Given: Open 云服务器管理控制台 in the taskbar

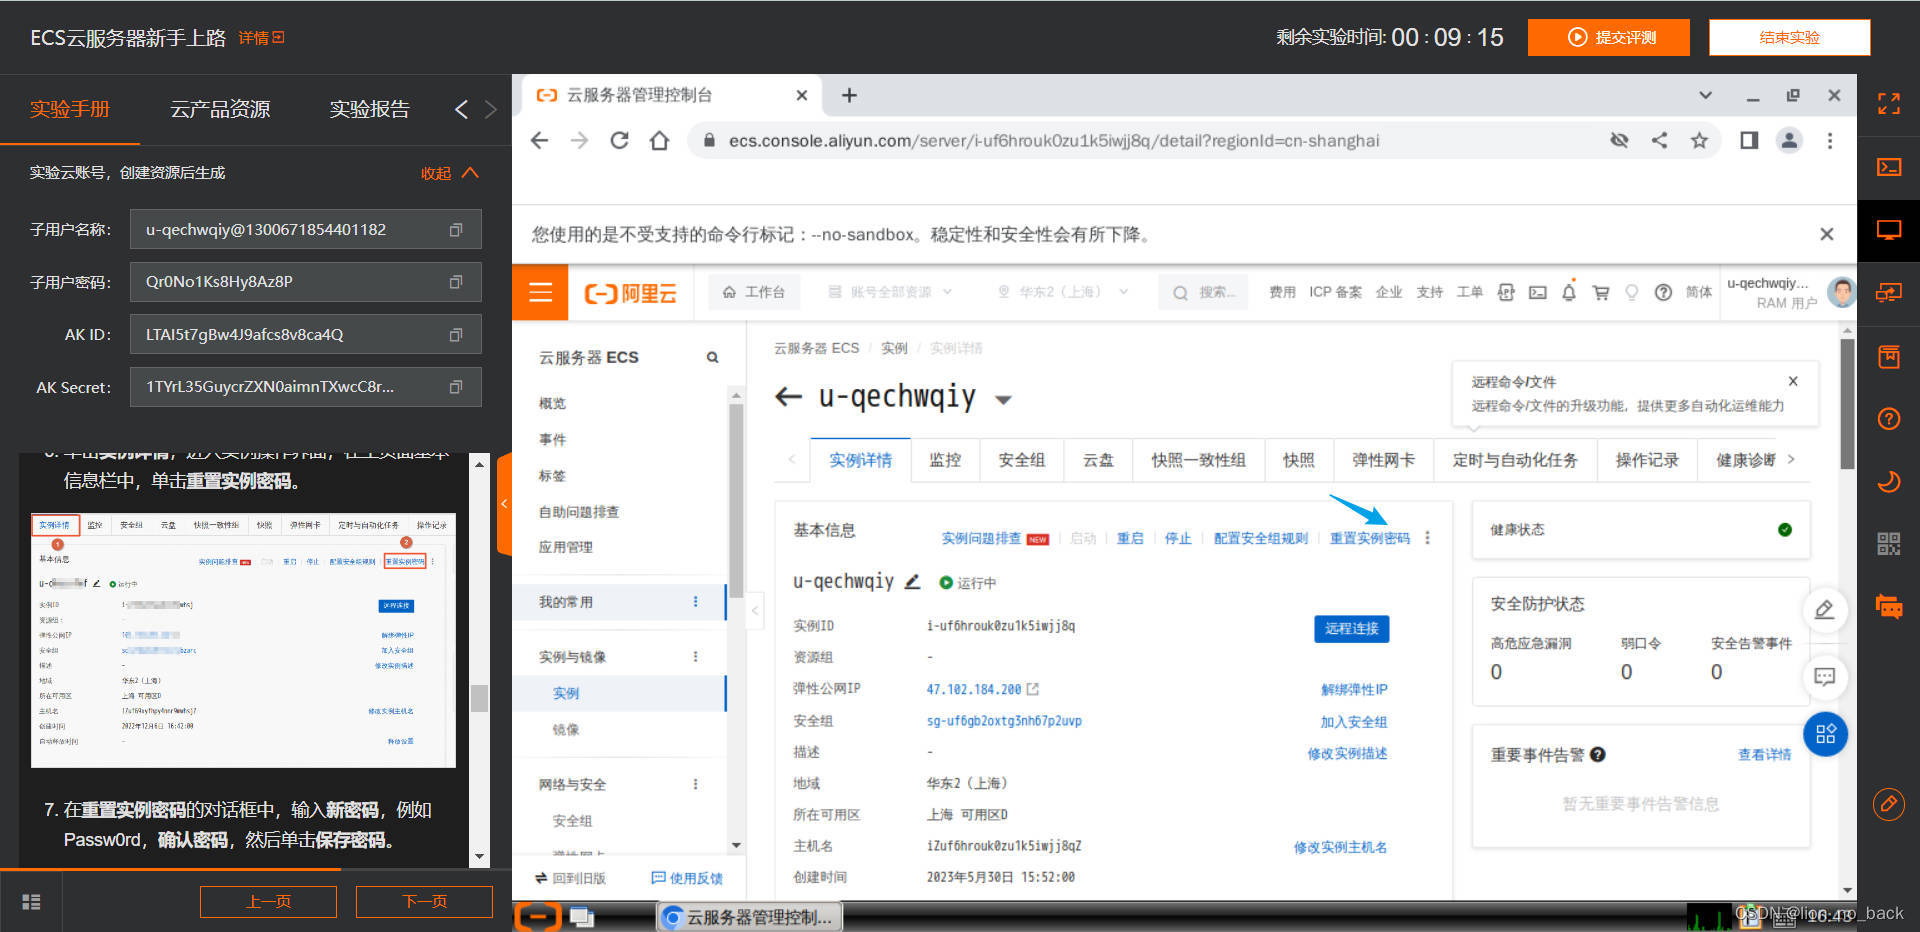Looking at the screenshot, I should (x=749, y=917).
